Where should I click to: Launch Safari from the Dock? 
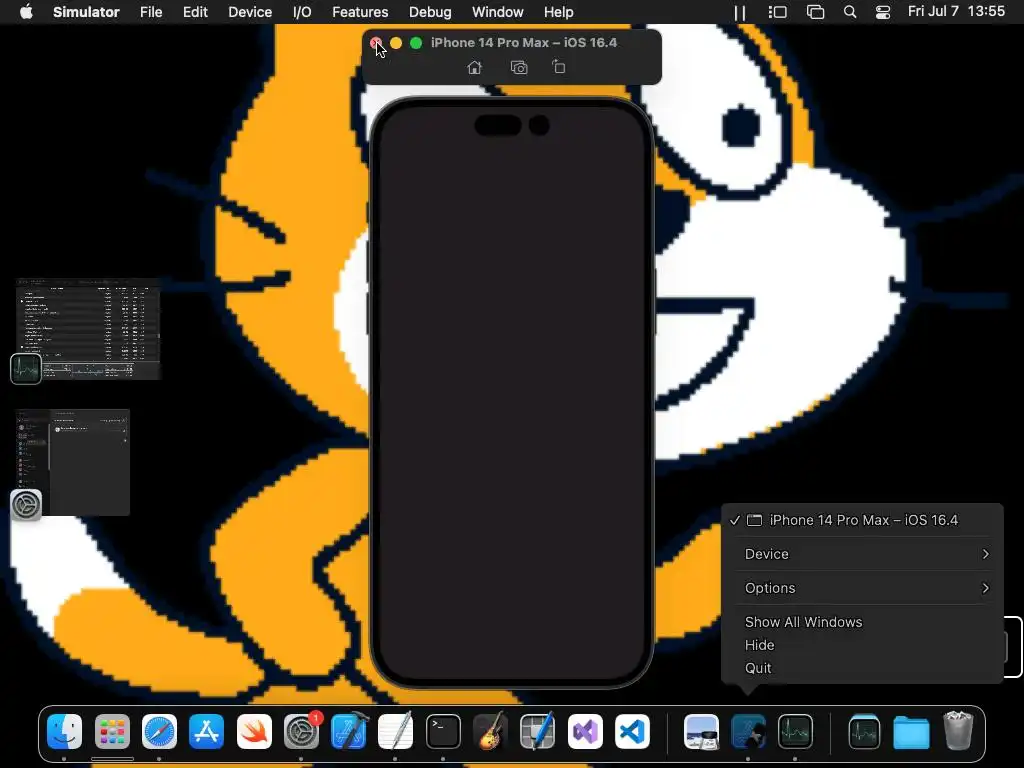(159, 731)
